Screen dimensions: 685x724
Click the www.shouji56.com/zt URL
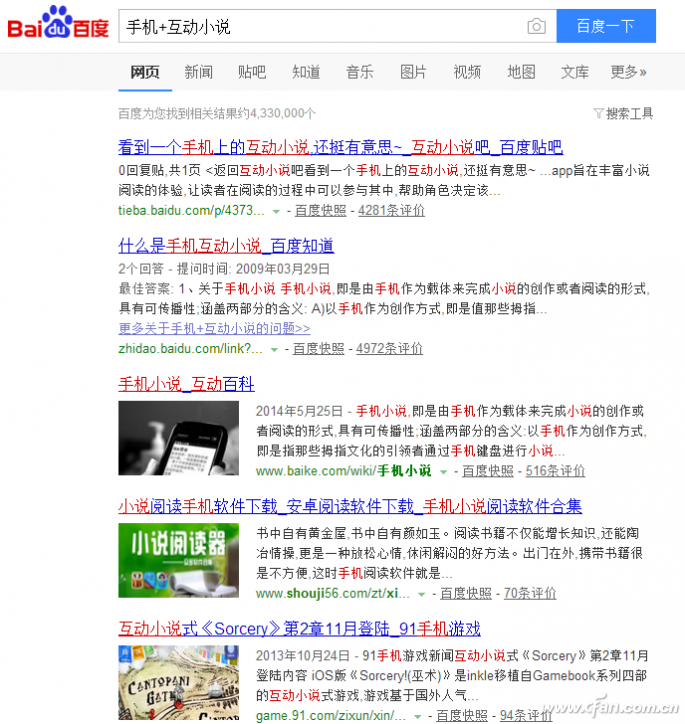[x=332, y=593]
